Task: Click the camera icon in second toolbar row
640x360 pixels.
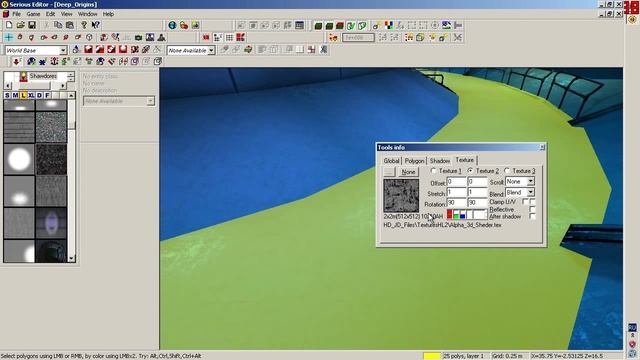Action: point(138,38)
